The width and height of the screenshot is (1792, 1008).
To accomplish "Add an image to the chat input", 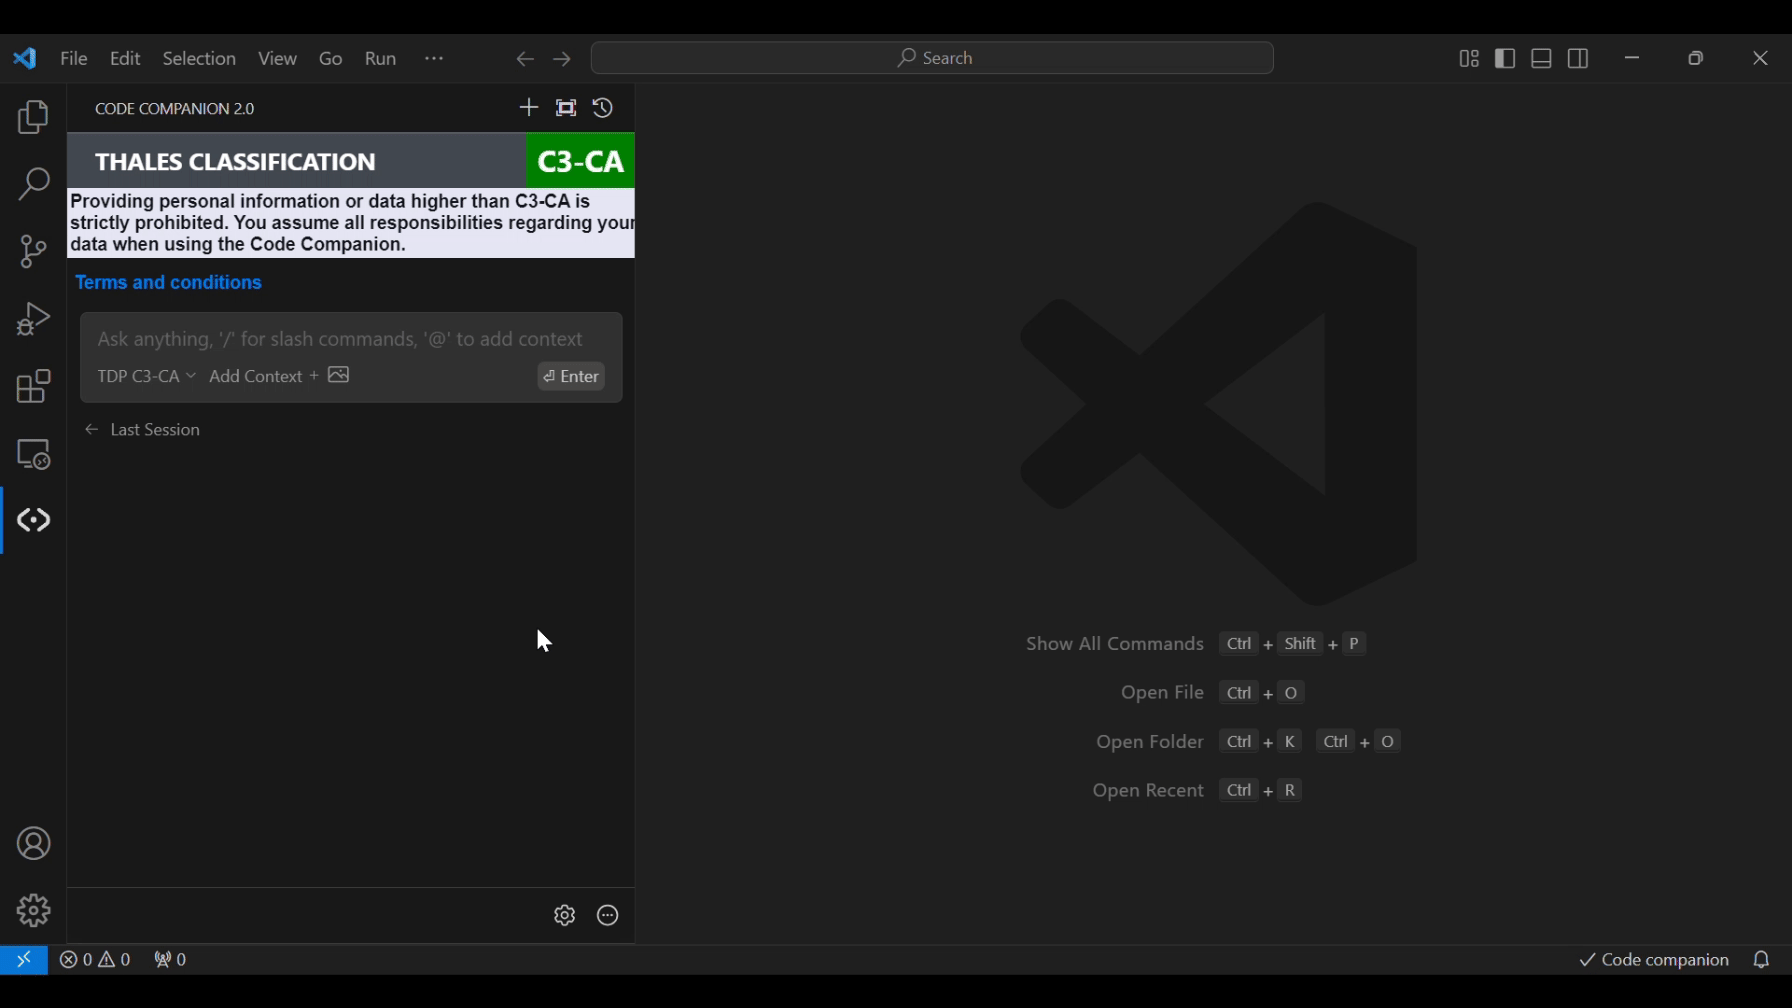I will (339, 375).
